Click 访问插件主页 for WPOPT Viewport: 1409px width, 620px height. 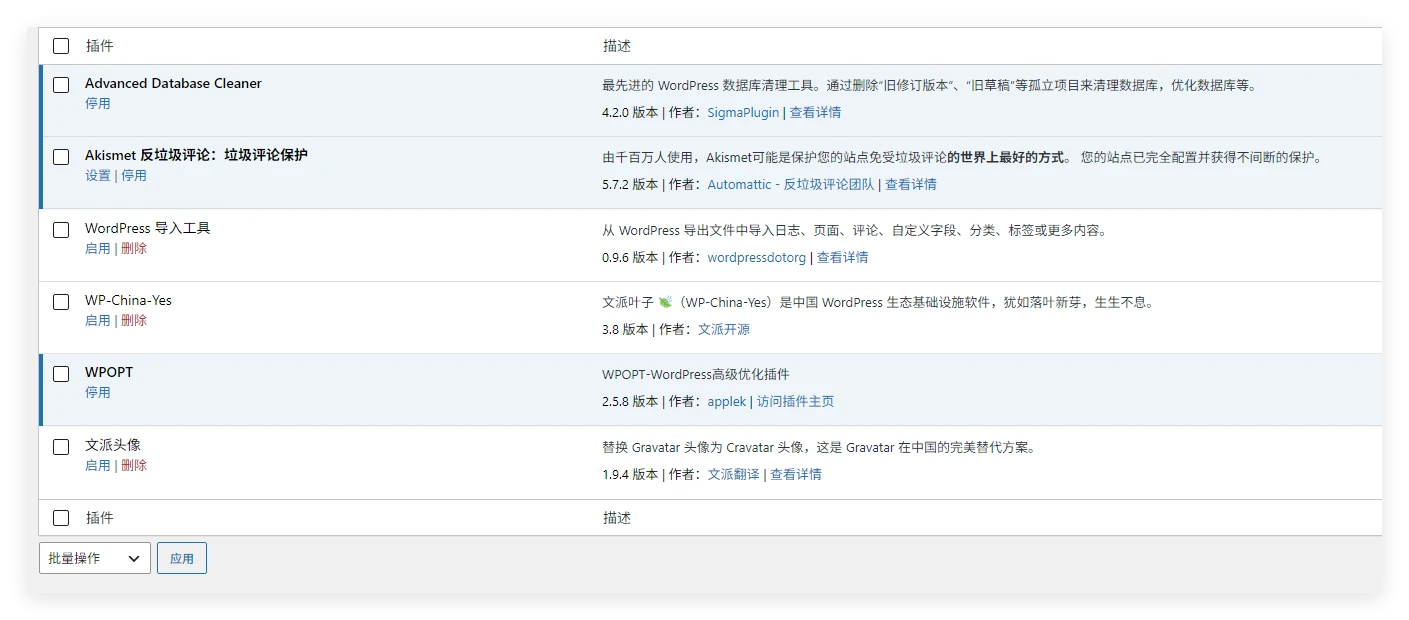tap(795, 401)
